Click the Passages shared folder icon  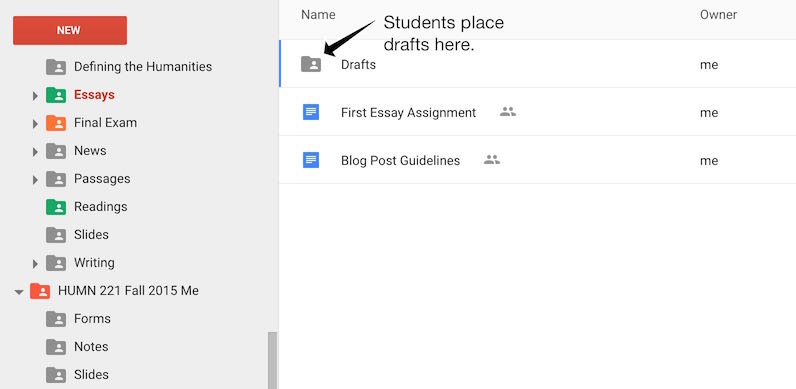point(56,179)
